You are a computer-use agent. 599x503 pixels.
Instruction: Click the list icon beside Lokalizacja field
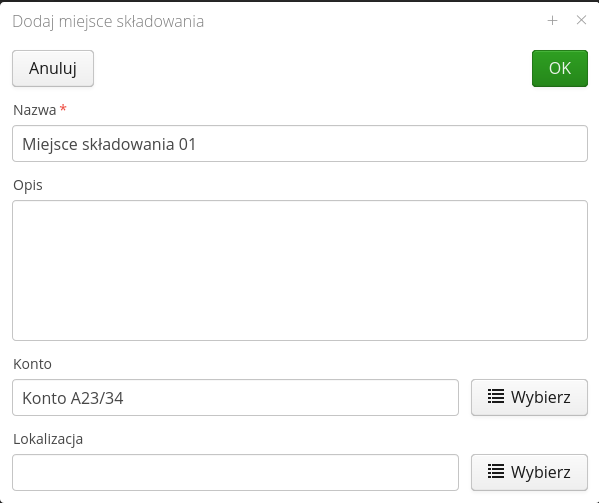click(496, 471)
